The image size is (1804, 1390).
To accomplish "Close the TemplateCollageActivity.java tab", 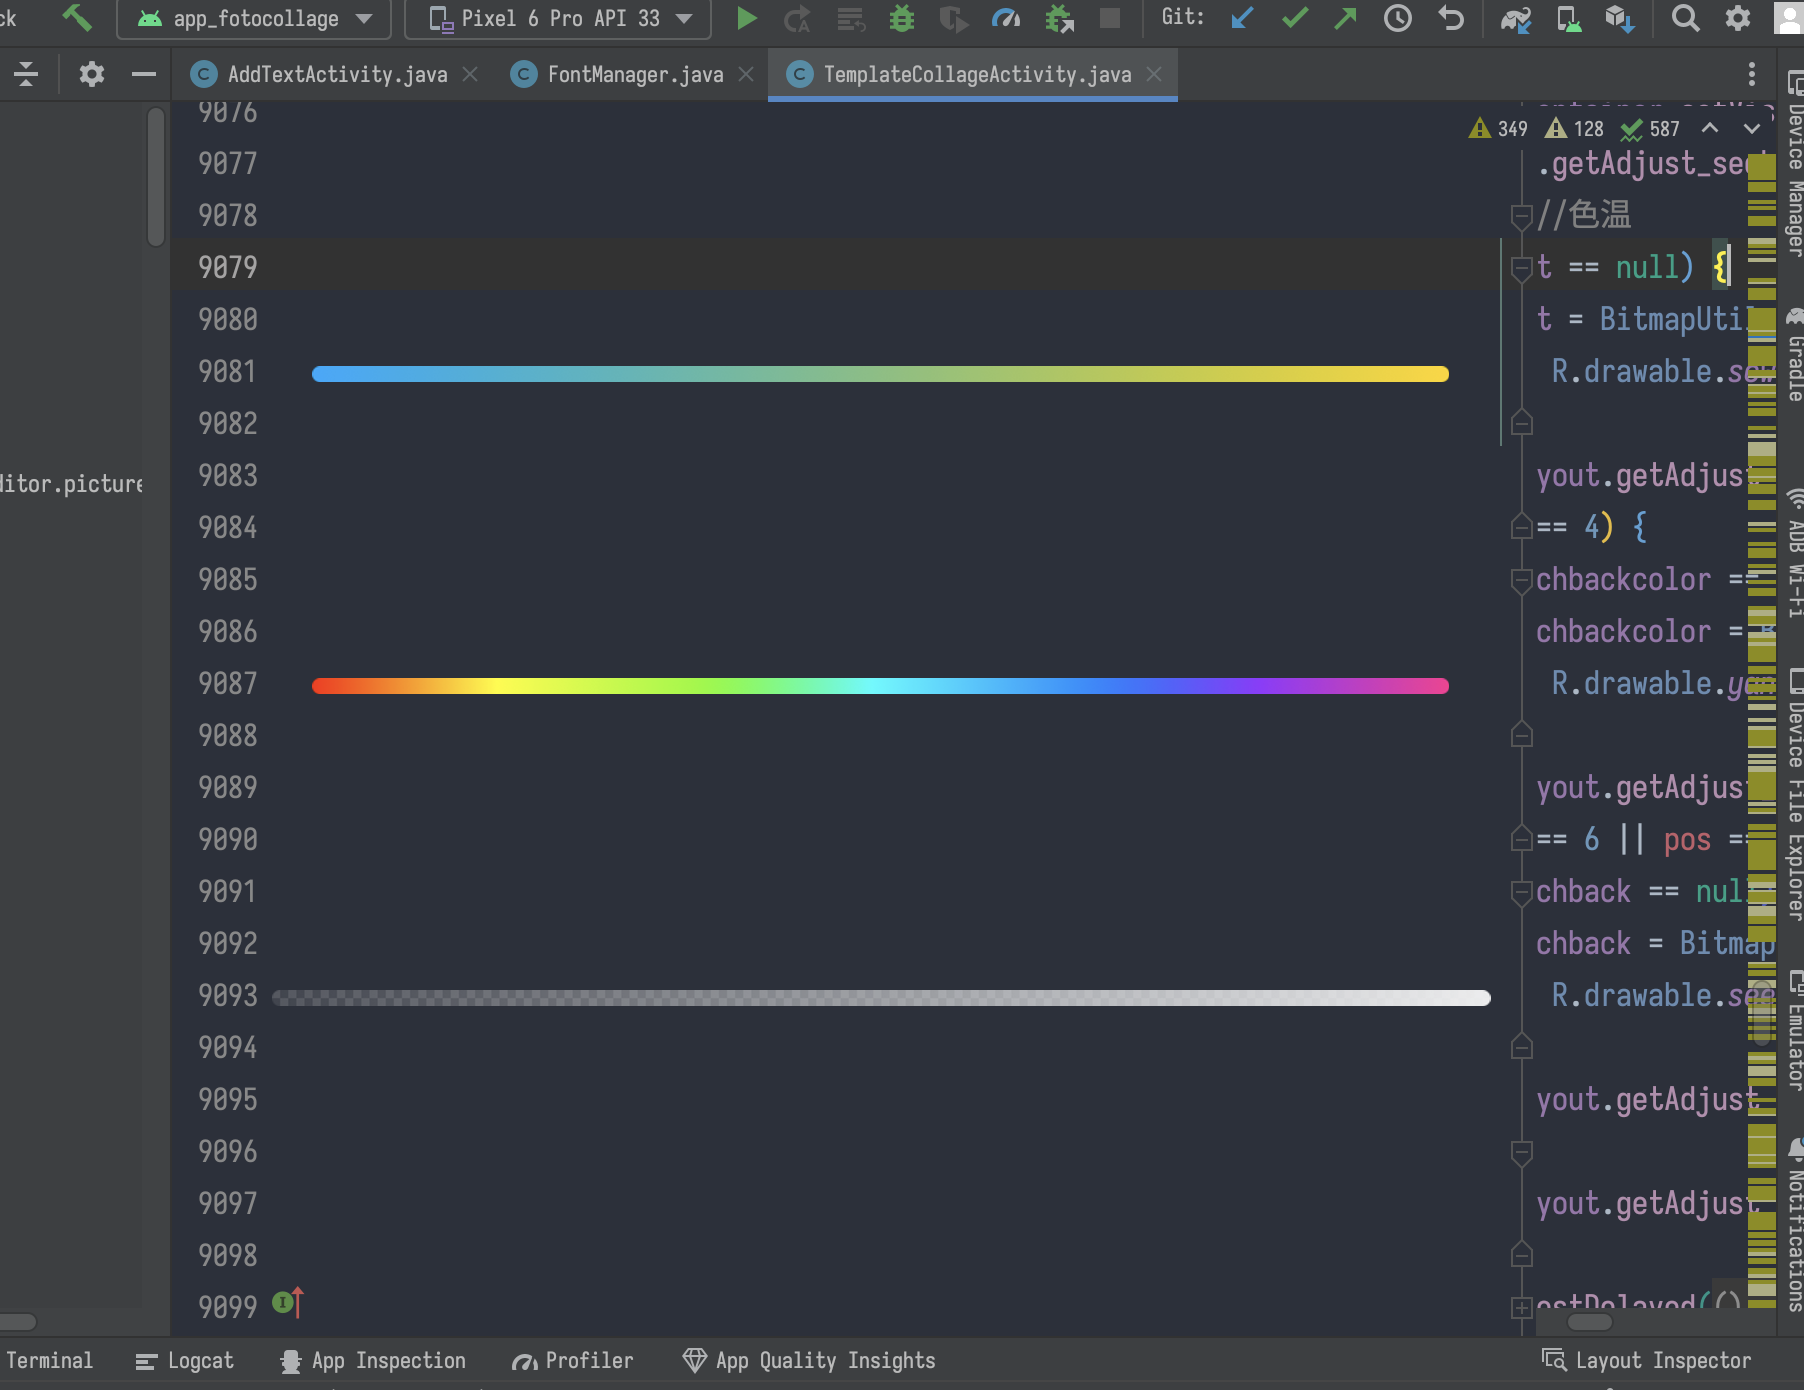I will tap(1154, 75).
